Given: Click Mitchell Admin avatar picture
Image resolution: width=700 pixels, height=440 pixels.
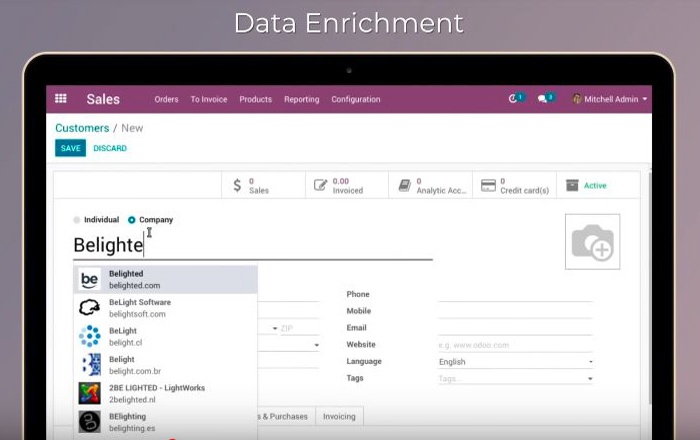Looking at the screenshot, I should tap(577, 99).
